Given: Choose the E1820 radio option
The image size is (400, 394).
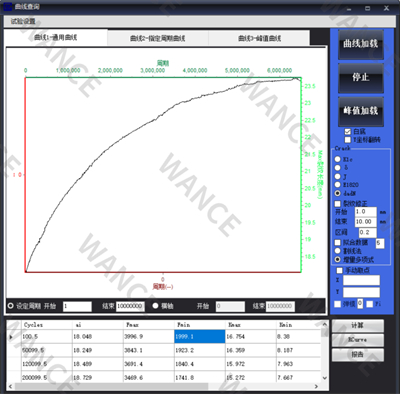Looking at the screenshot, I should coord(338,185).
